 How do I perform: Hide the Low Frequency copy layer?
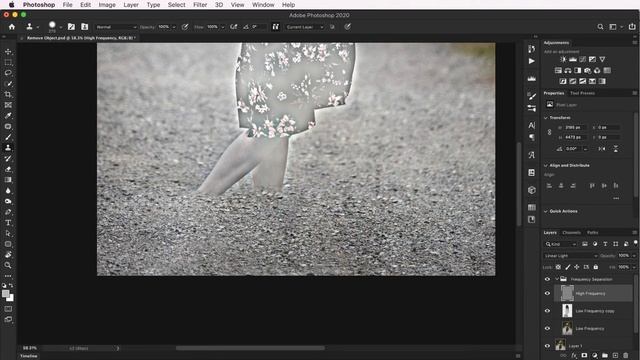point(547,311)
